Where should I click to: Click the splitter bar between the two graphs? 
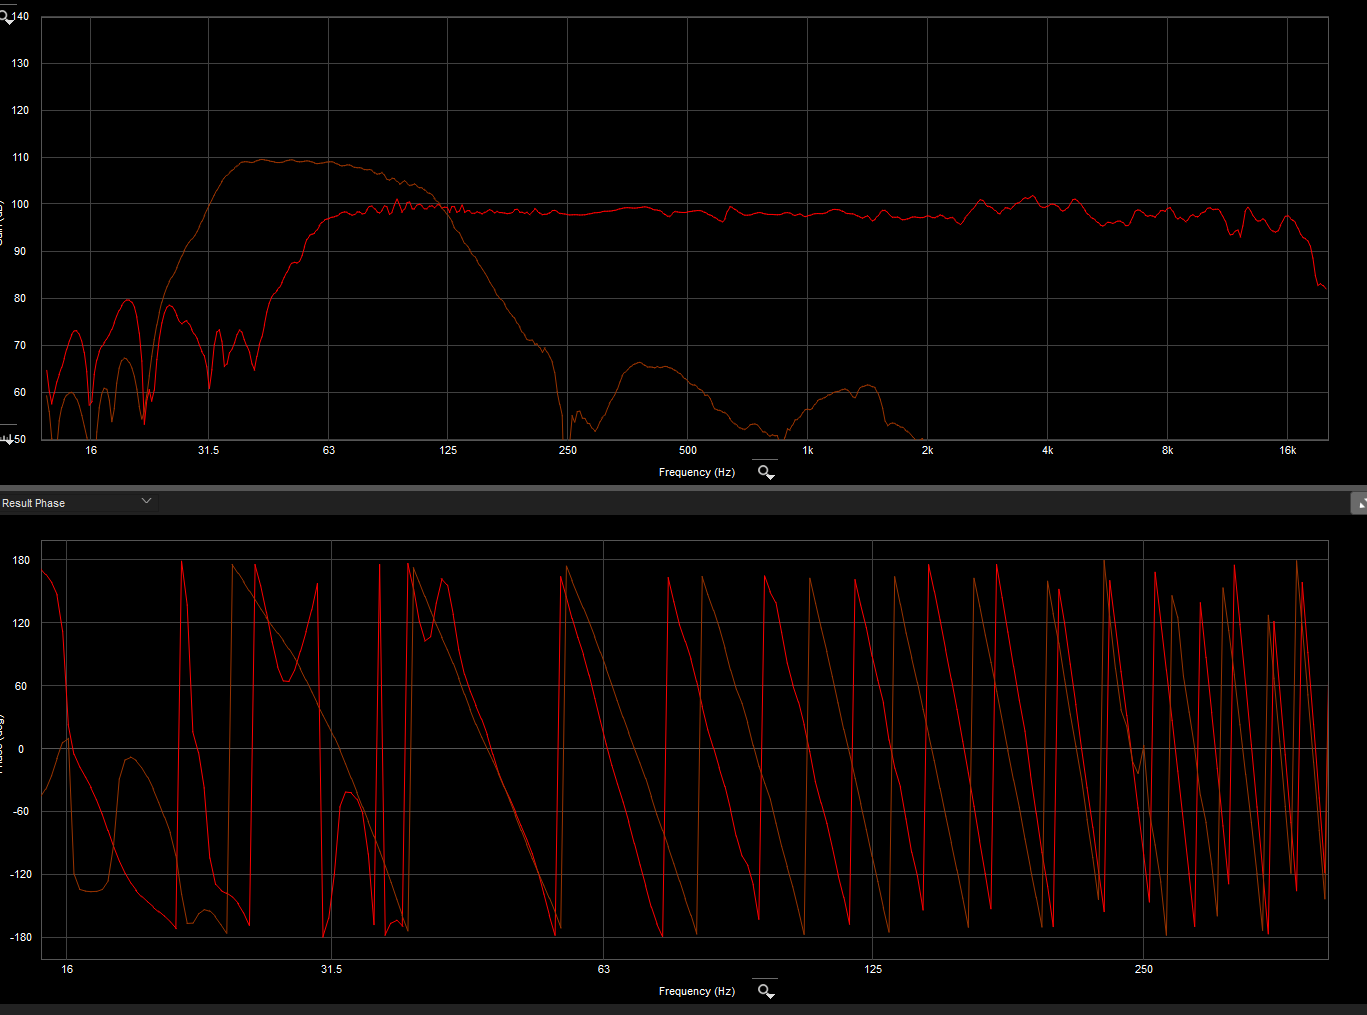click(683, 488)
